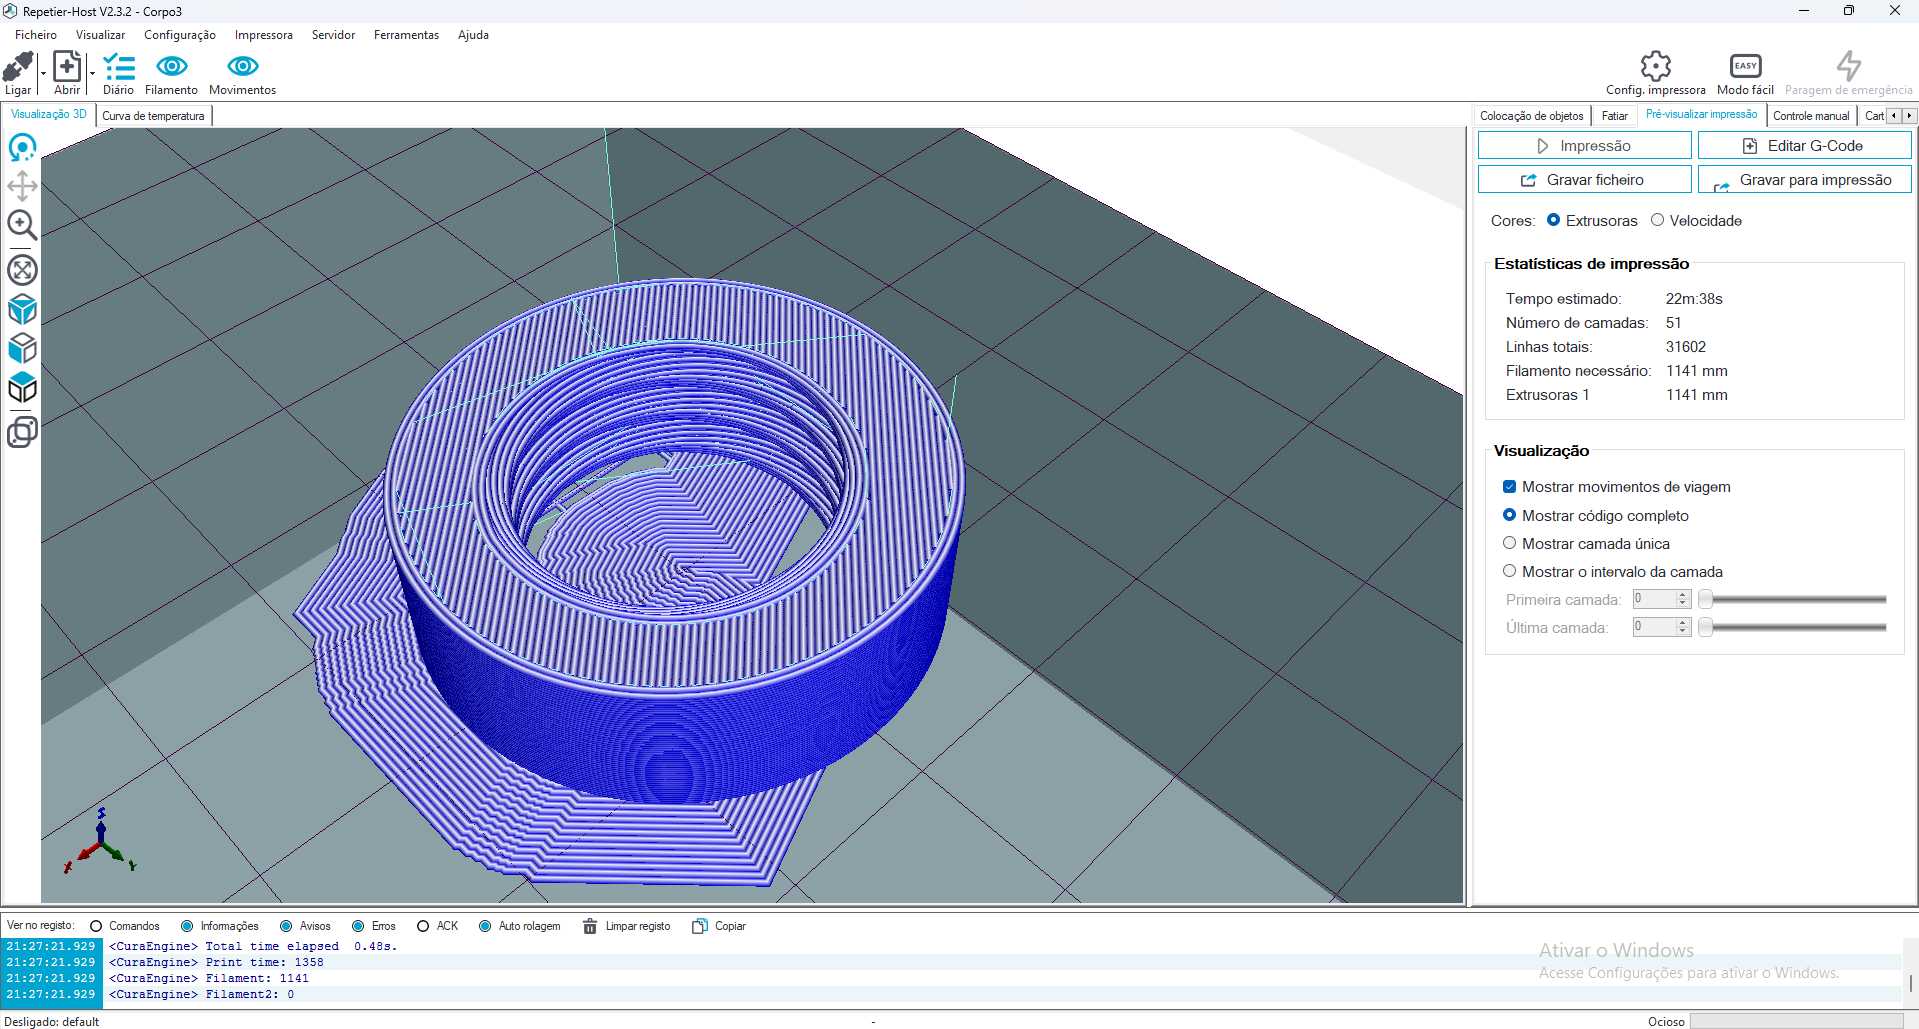The image size is (1919, 1029).
Task: Switch to the Fatiar tab
Action: (1614, 116)
